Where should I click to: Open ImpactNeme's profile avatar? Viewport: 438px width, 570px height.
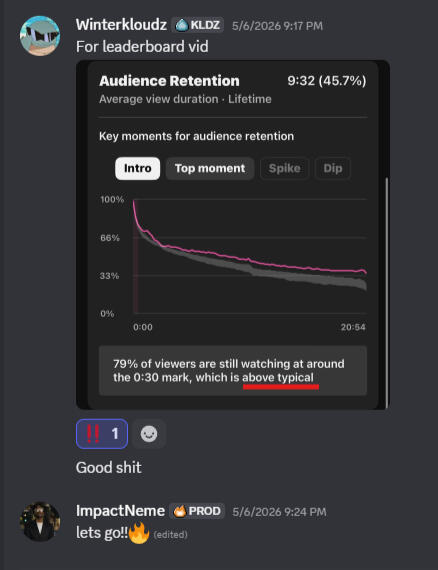pos(40,522)
